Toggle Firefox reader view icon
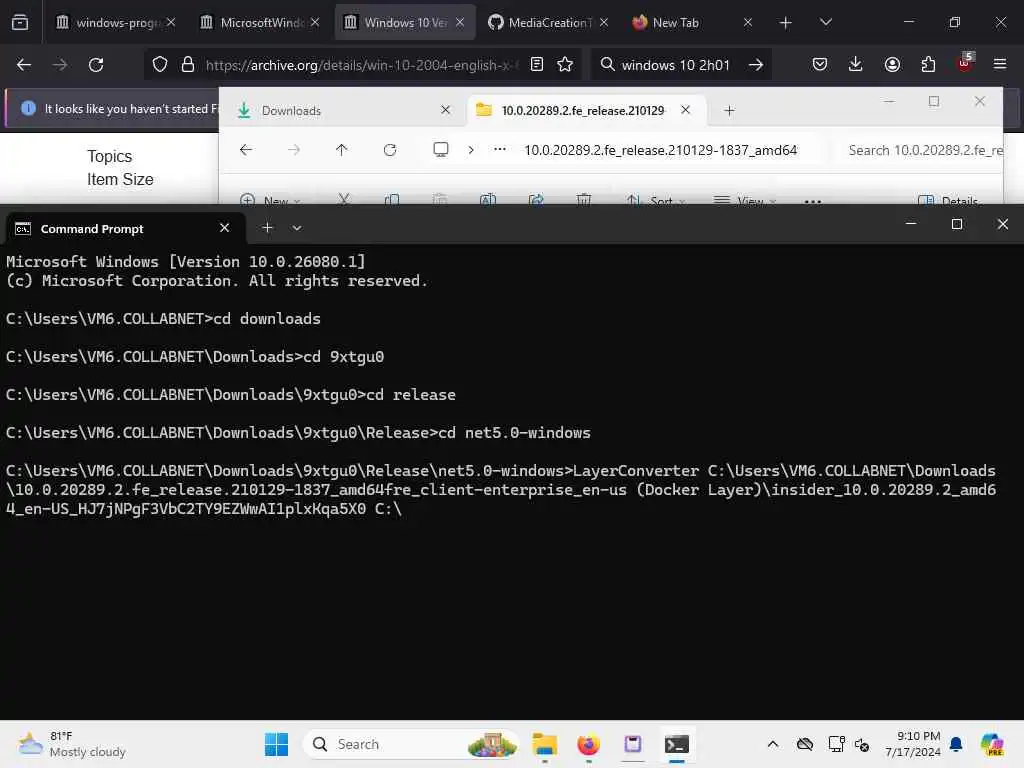The height and width of the screenshot is (768, 1024). point(537,65)
